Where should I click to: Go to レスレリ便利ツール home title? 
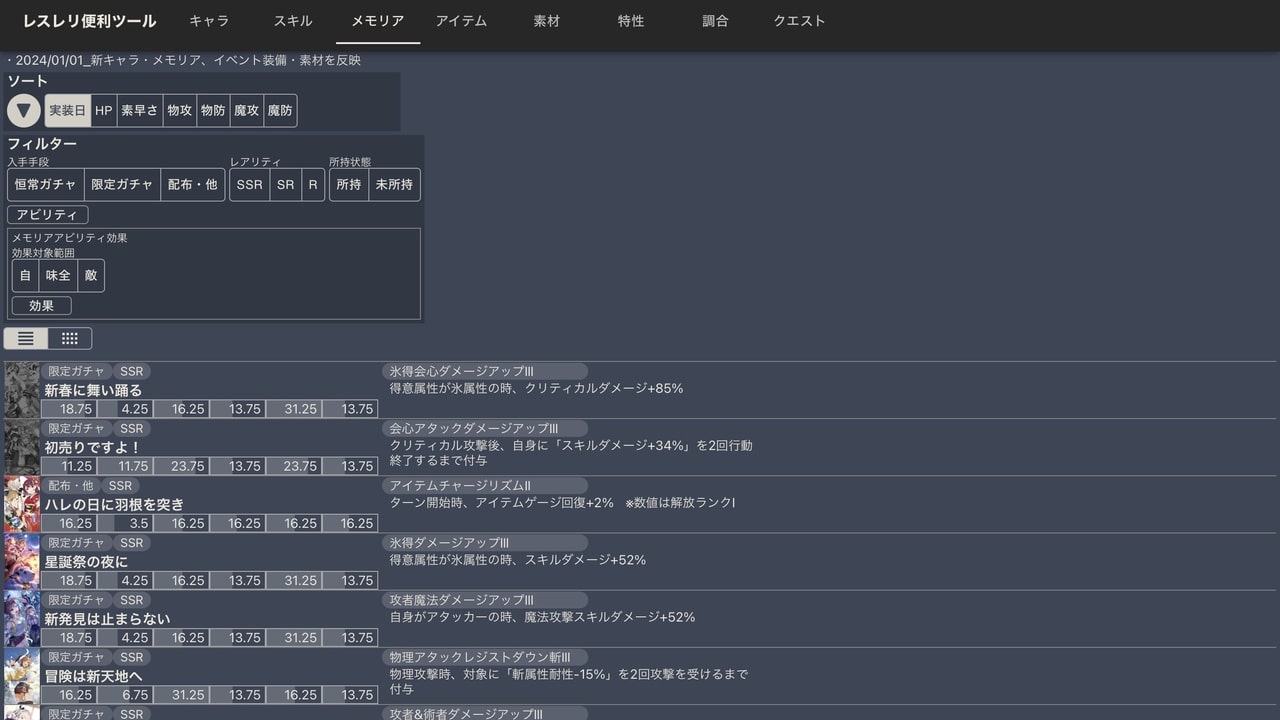point(90,21)
